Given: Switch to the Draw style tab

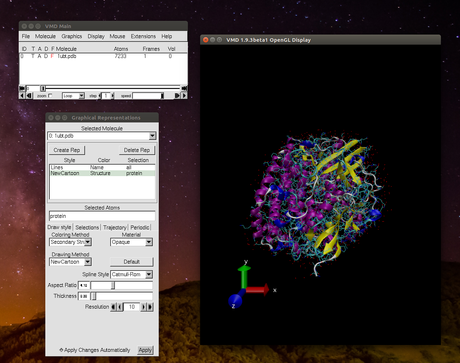Looking at the screenshot, I should point(59,227).
